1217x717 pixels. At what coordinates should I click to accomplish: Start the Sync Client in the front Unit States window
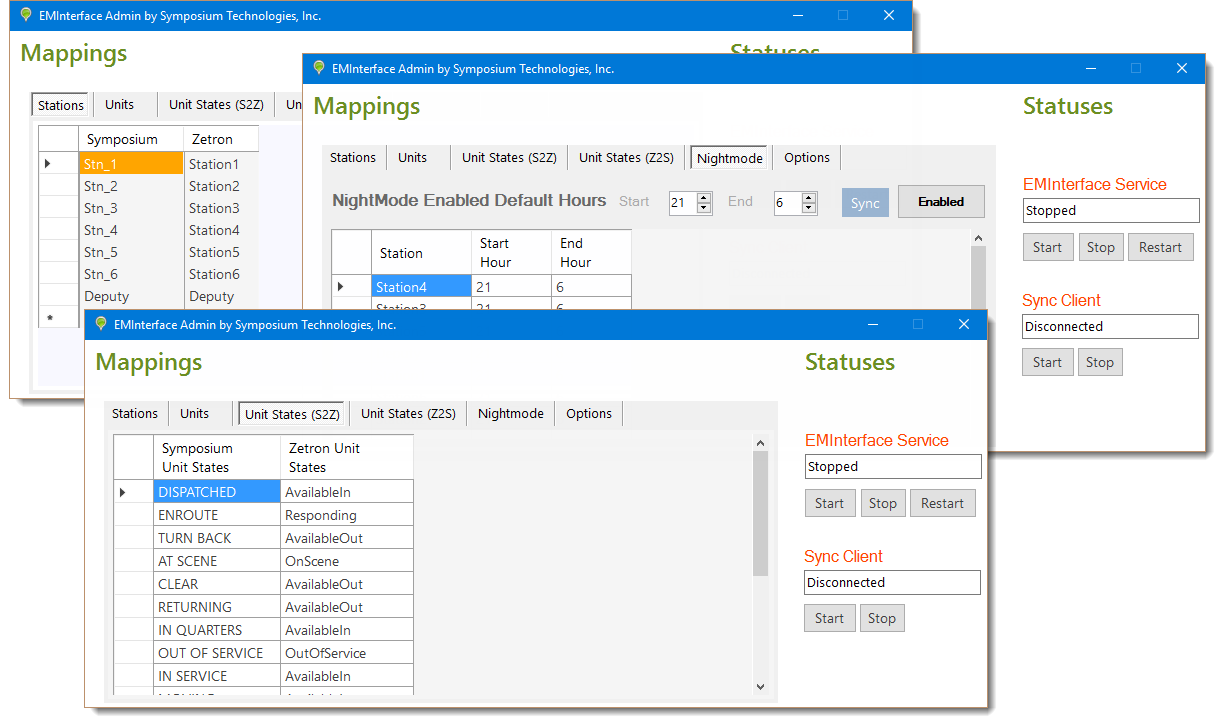829,619
